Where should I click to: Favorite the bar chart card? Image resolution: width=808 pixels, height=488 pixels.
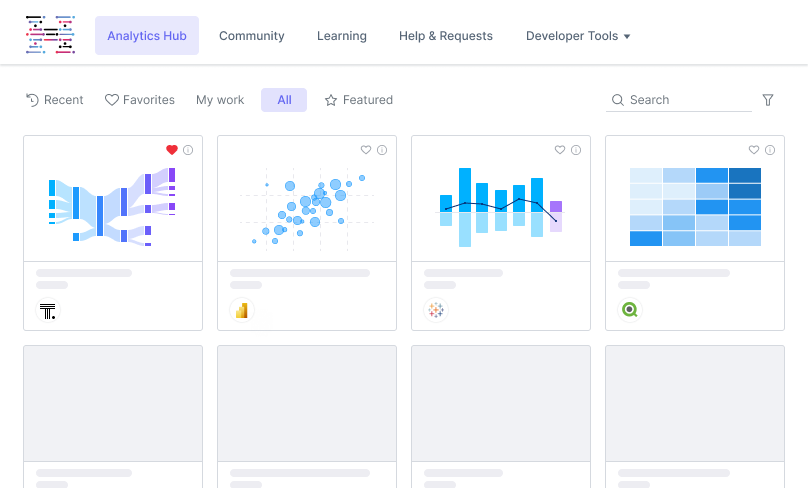(560, 150)
